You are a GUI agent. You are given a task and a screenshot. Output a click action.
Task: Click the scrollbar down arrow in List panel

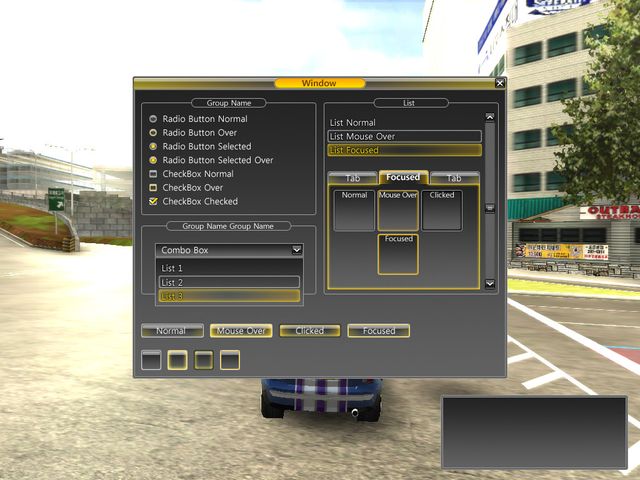pos(489,284)
